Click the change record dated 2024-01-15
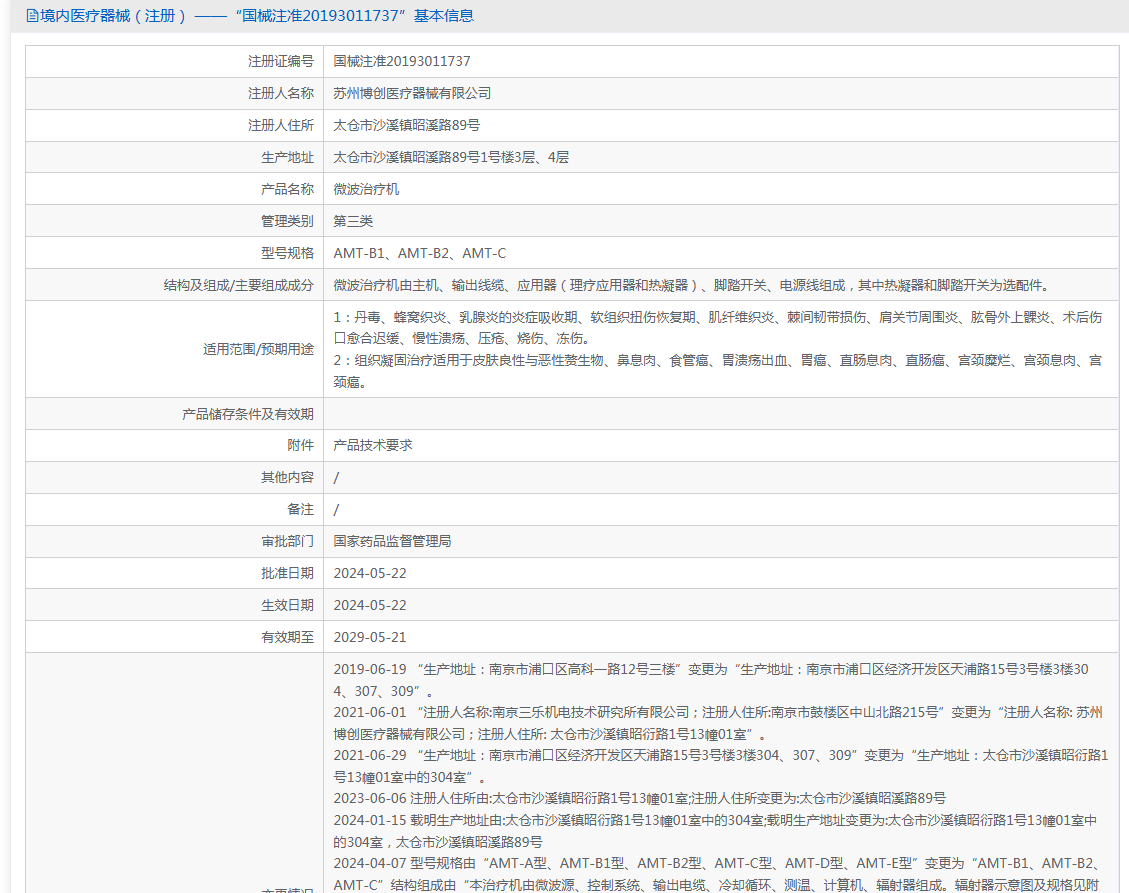 (715, 831)
